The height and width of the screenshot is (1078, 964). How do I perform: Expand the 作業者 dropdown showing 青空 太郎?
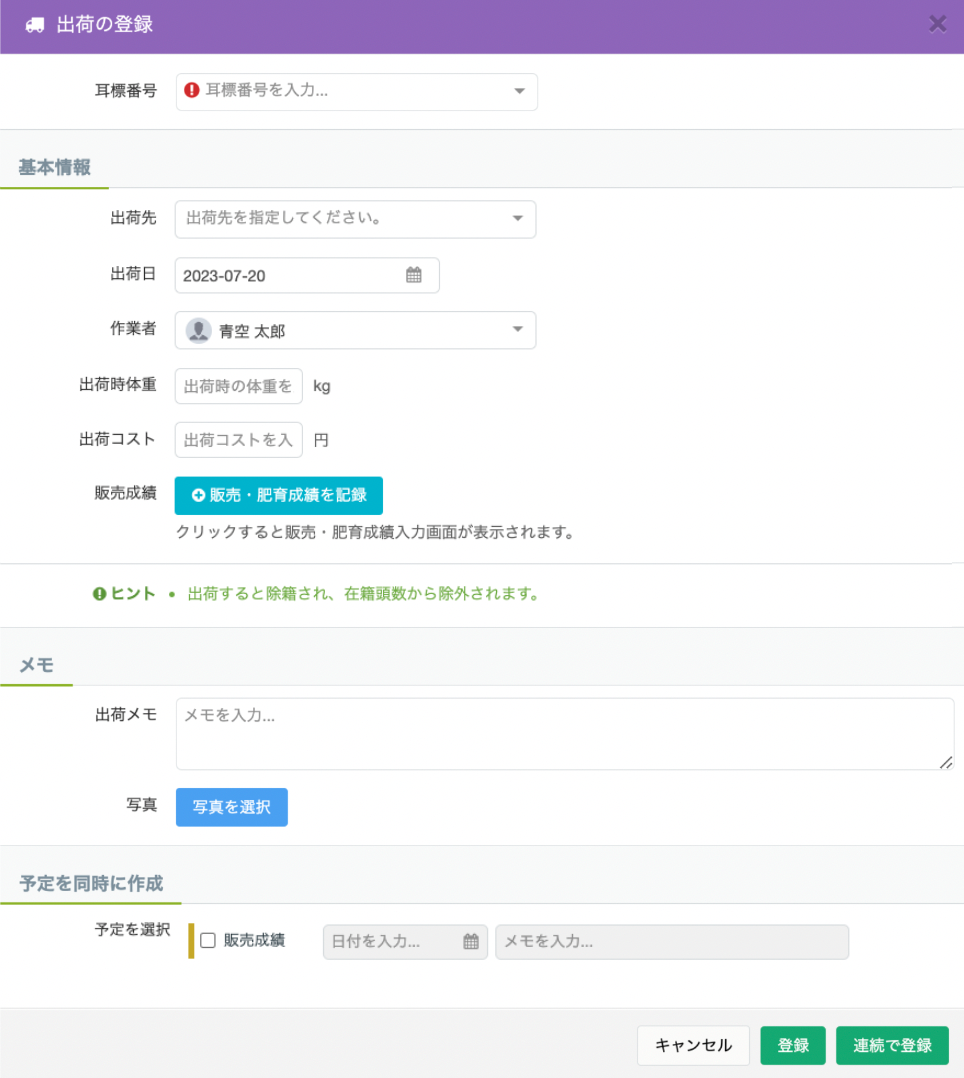355,330
